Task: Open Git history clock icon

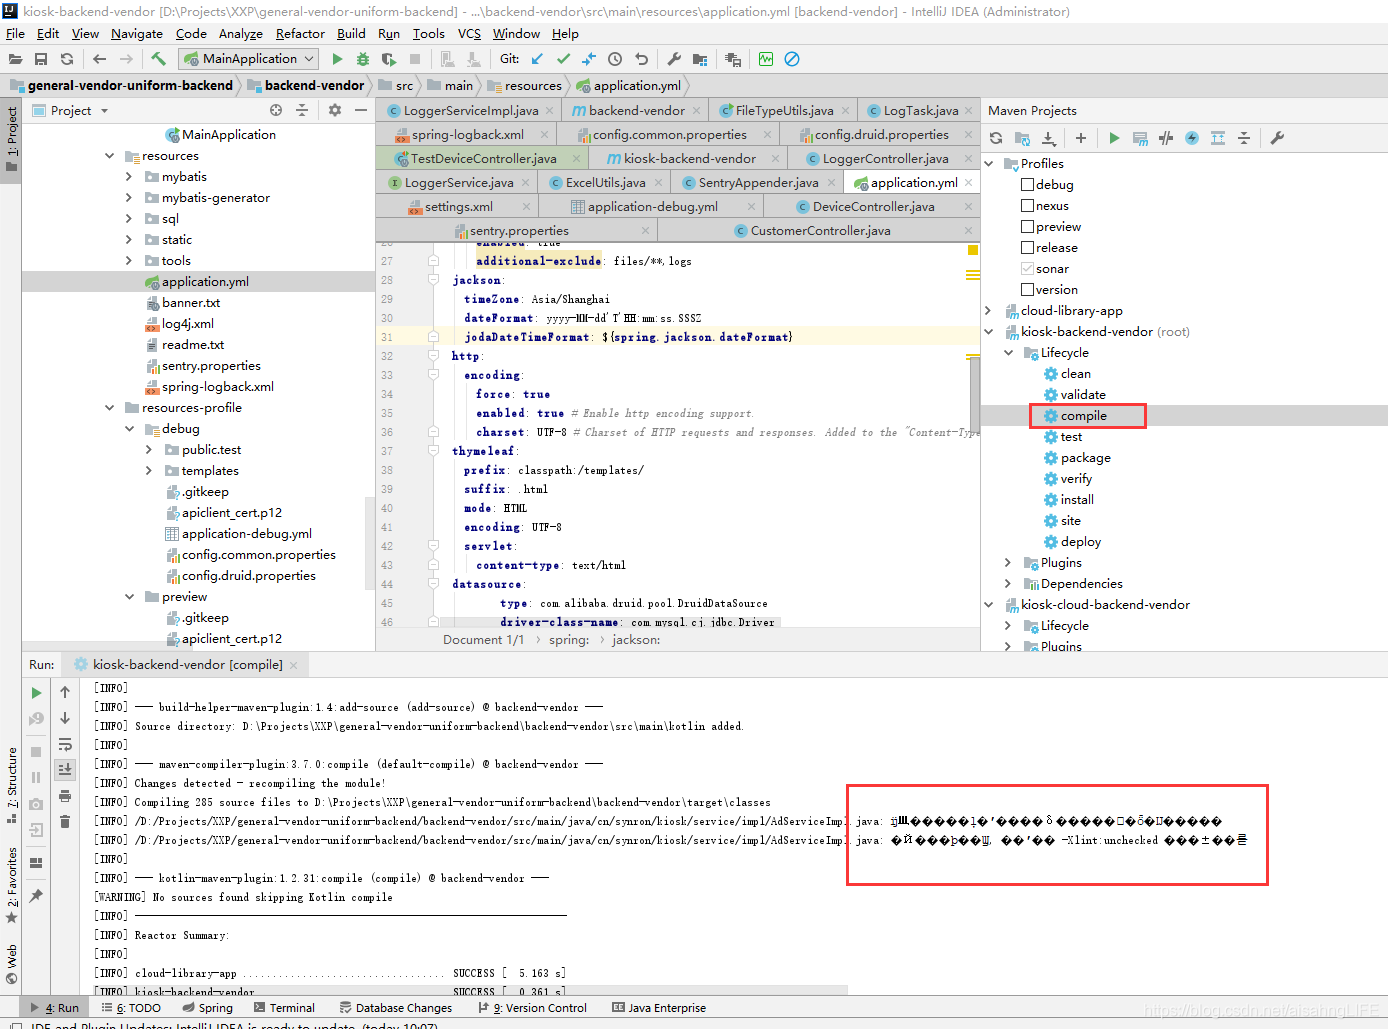Action: [615, 59]
